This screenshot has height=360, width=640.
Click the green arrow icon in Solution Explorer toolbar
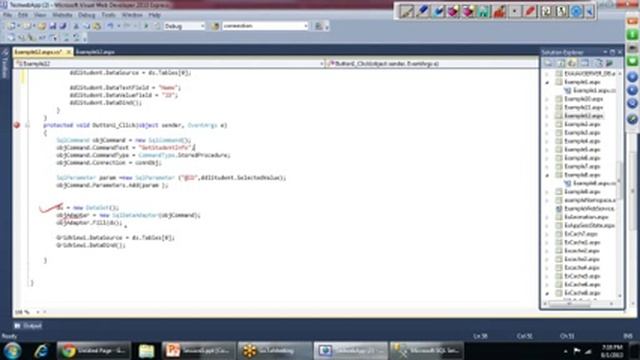[x=609, y=63]
